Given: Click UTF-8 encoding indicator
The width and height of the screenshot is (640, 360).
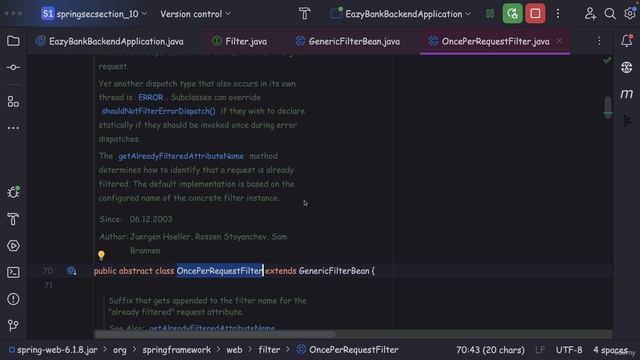Looking at the screenshot, I should 569,350.
